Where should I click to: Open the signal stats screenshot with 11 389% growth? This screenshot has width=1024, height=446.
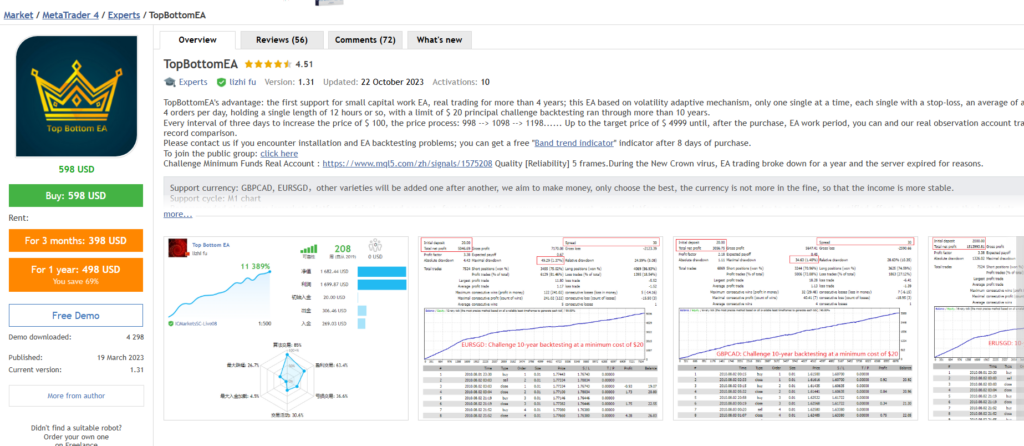286,328
